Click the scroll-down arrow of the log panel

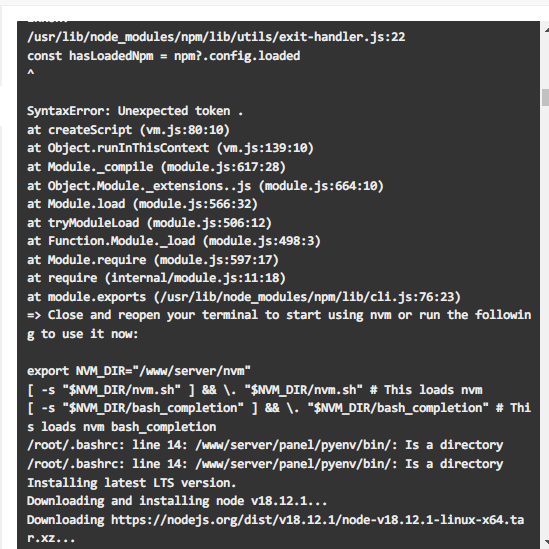click(547, 542)
